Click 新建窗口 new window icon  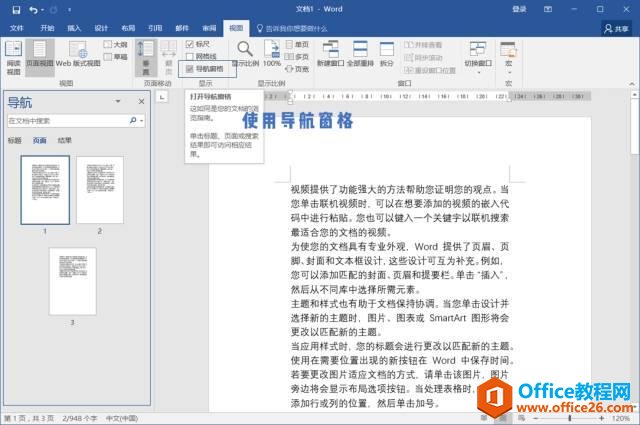click(329, 54)
